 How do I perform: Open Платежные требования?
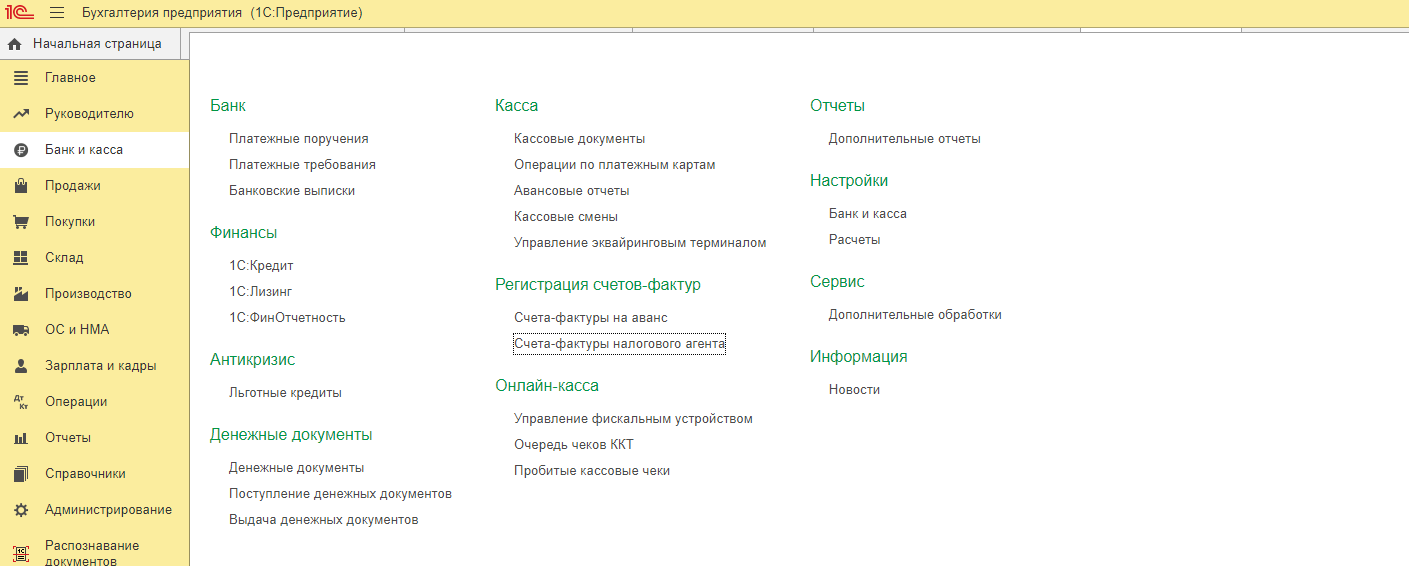pos(302,165)
